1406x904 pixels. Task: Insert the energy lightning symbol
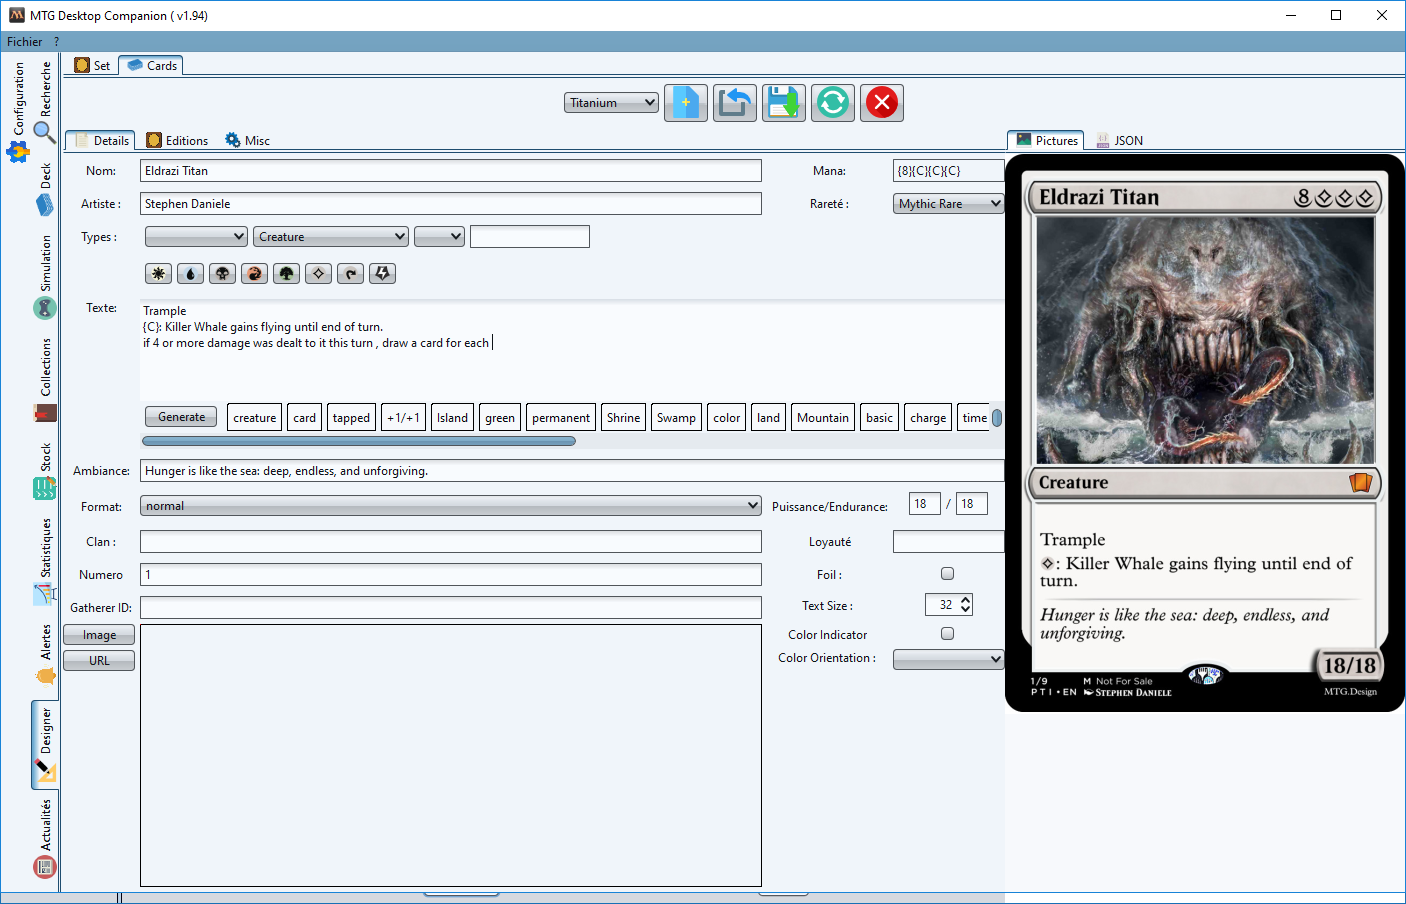coord(383,273)
